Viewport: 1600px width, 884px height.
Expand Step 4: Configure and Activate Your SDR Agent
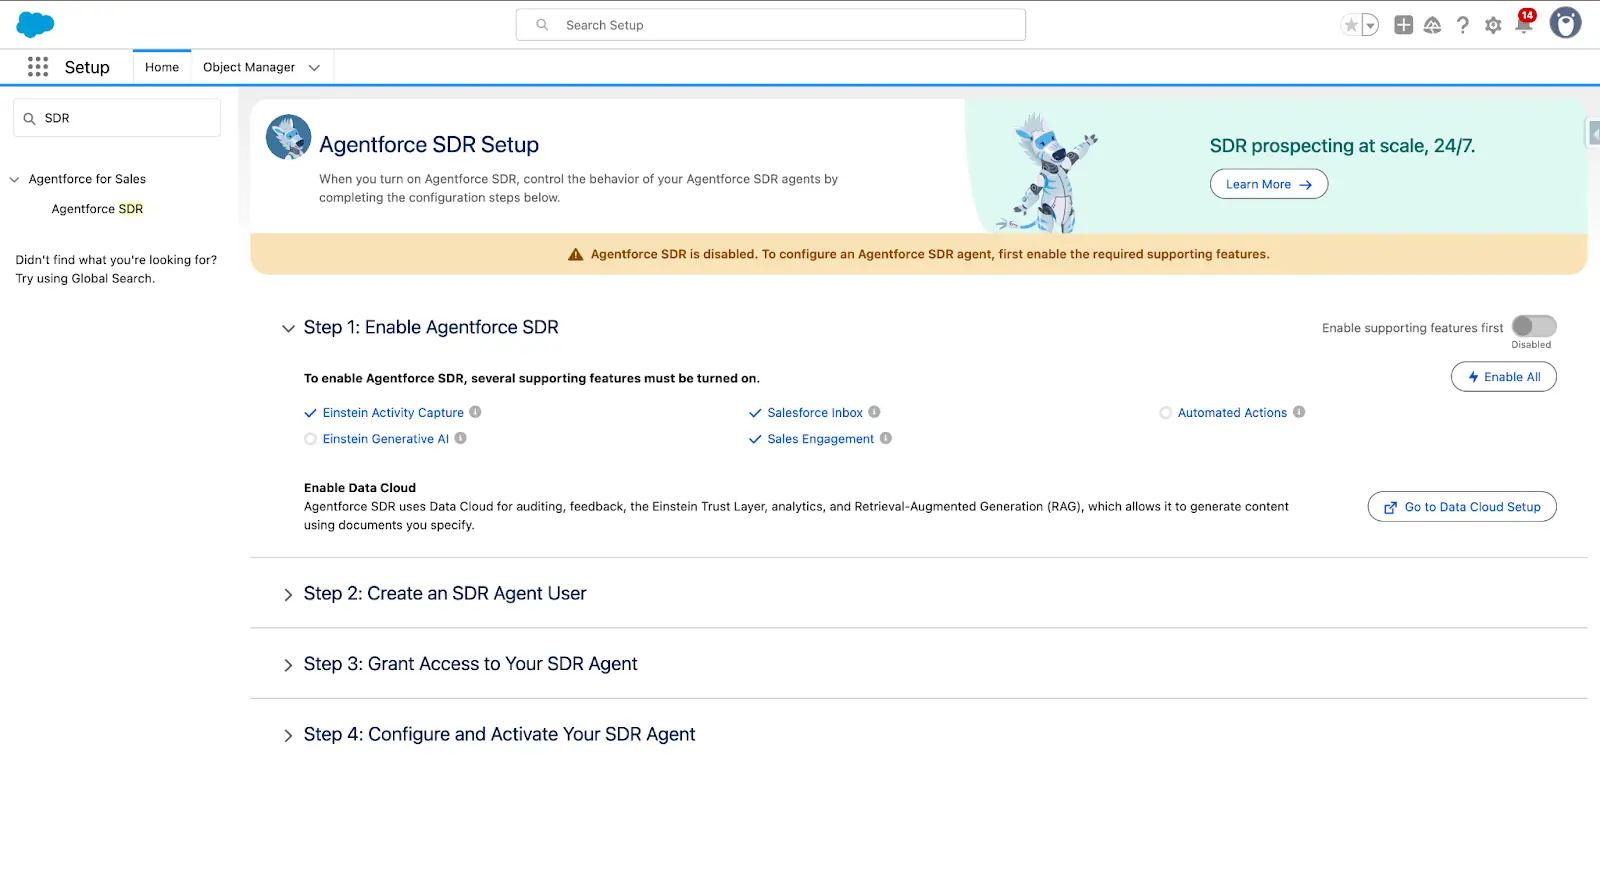(288, 735)
